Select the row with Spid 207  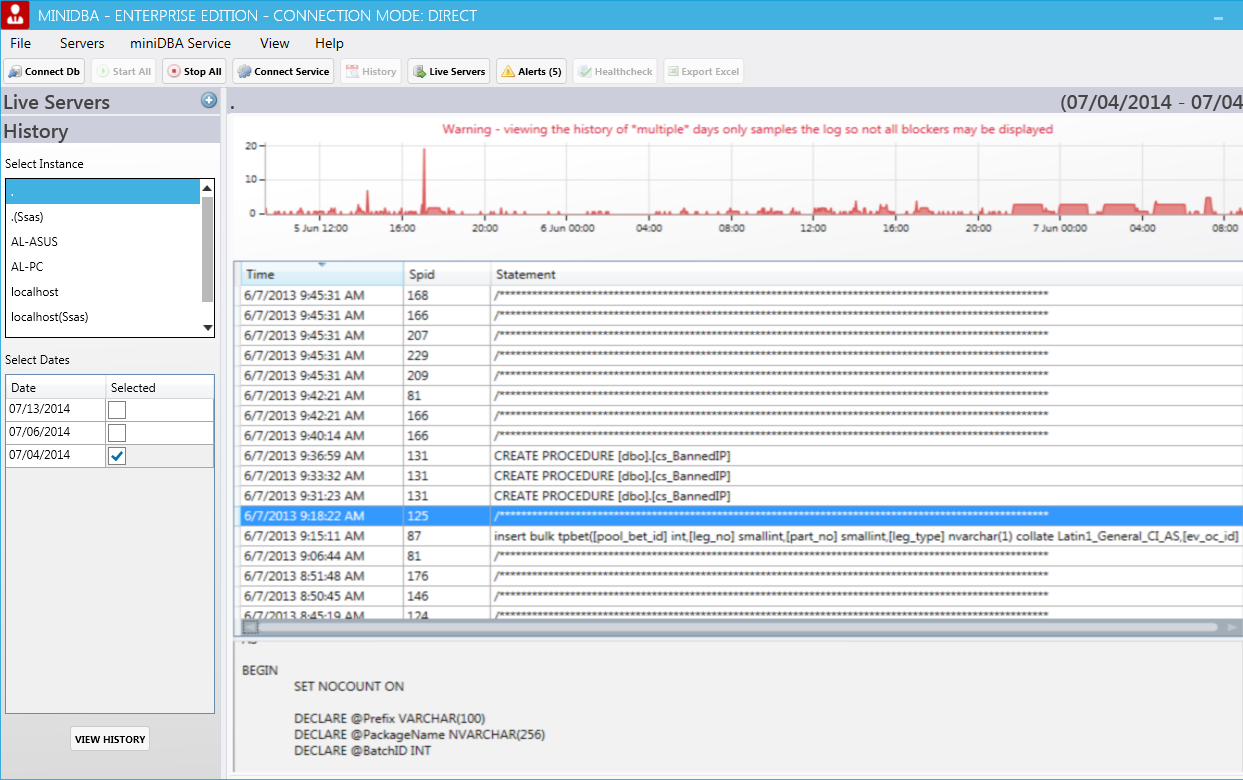pyautogui.click(x=742, y=335)
